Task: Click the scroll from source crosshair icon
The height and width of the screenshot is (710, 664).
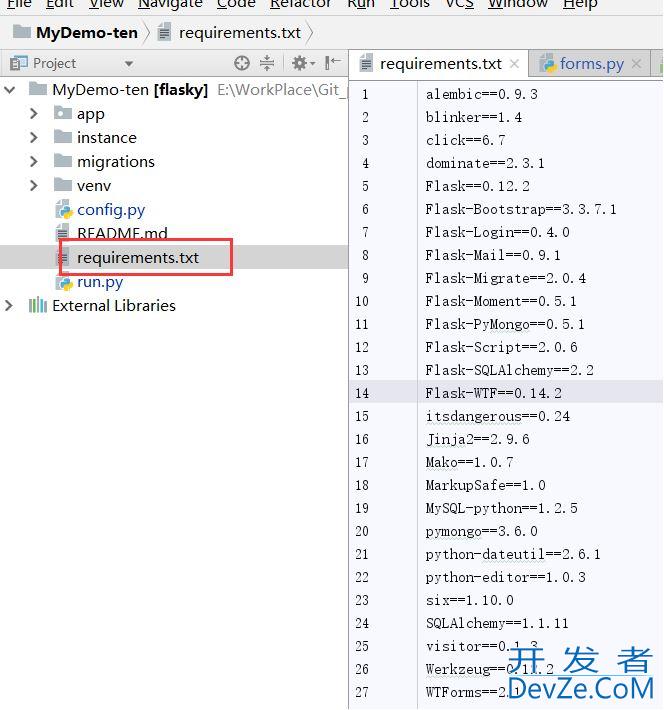Action: (242, 63)
